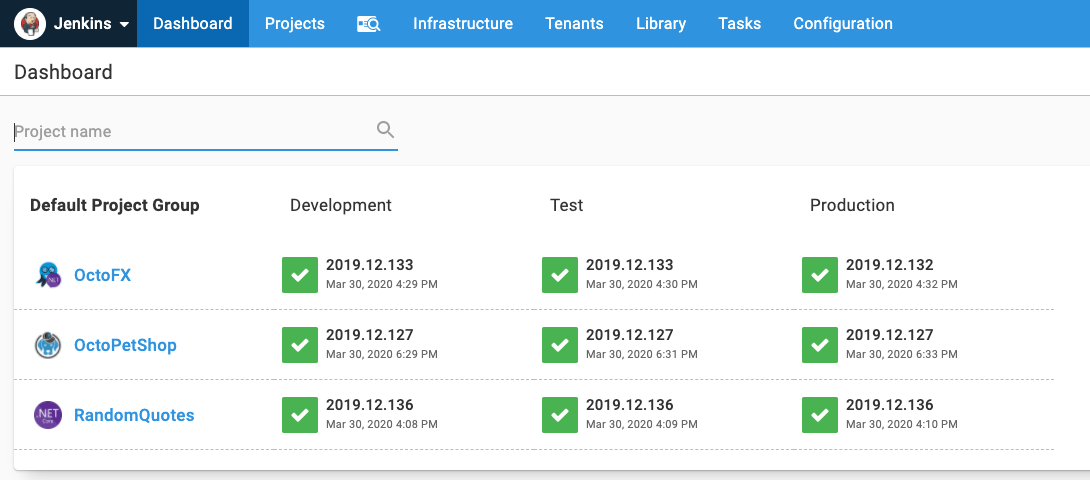Image resolution: width=1090 pixels, height=480 pixels.
Task: Open the Library section
Action: pos(661,24)
